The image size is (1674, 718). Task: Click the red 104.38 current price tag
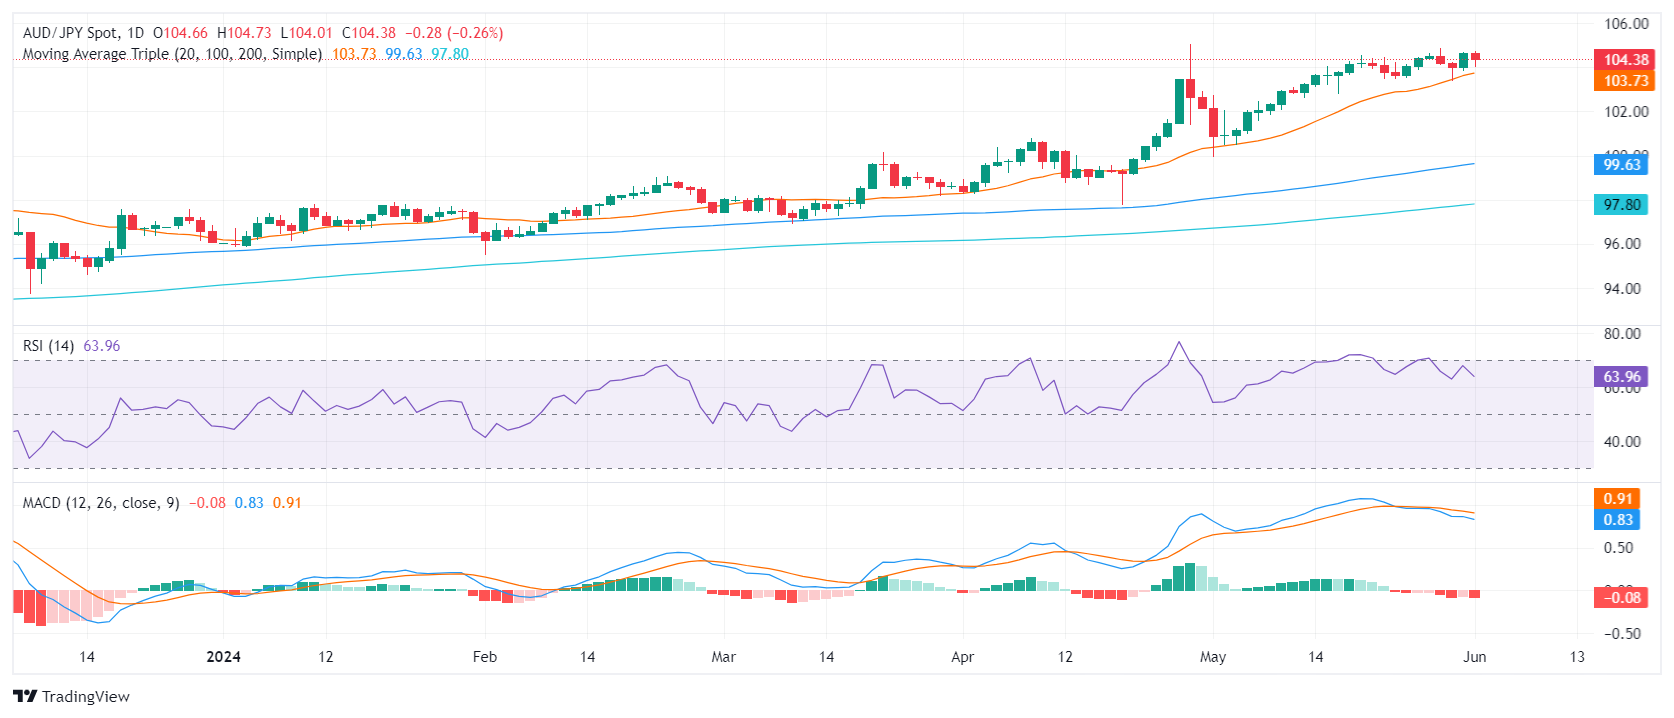coord(1625,60)
